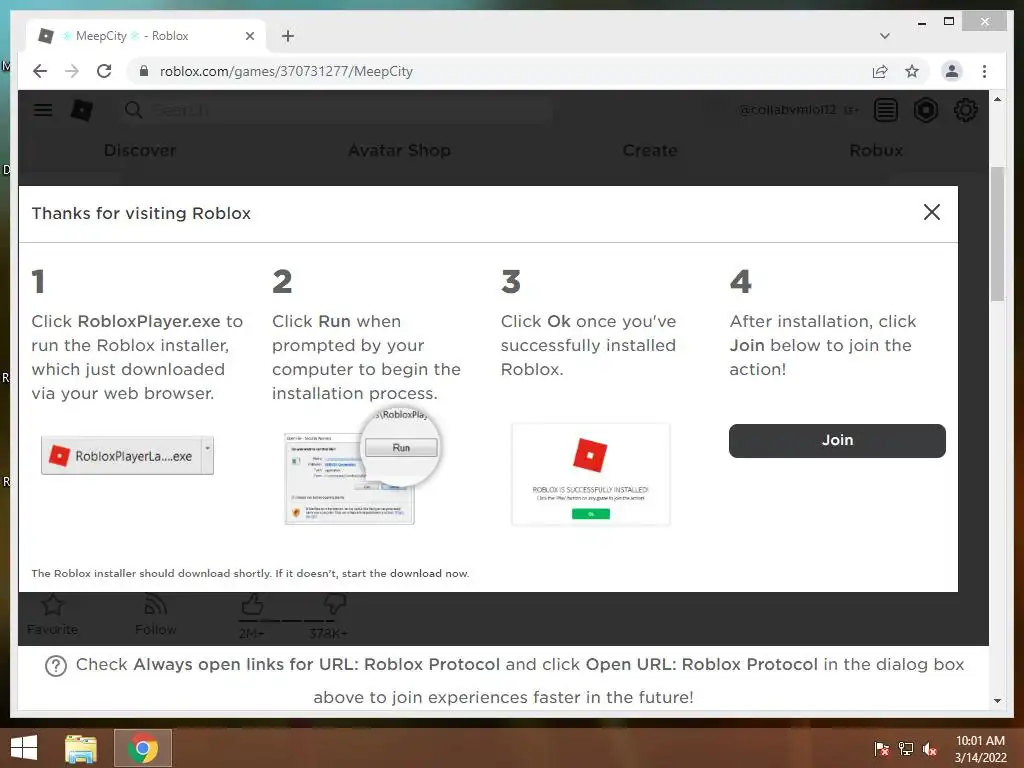Click the RobloxPlayerLauncher.exe download thumbnail
This screenshot has height=768, width=1024.
pyautogui.click(x=127, y=455)
